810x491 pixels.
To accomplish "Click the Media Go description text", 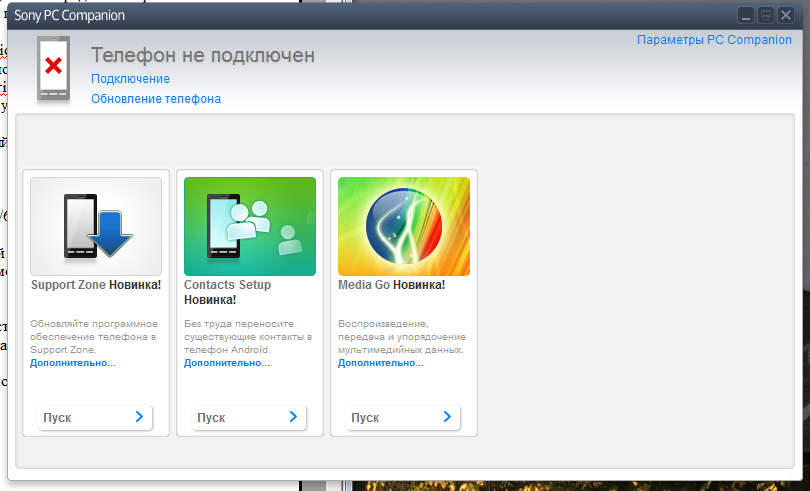I will pyautogui.click(x=402, y=336).
